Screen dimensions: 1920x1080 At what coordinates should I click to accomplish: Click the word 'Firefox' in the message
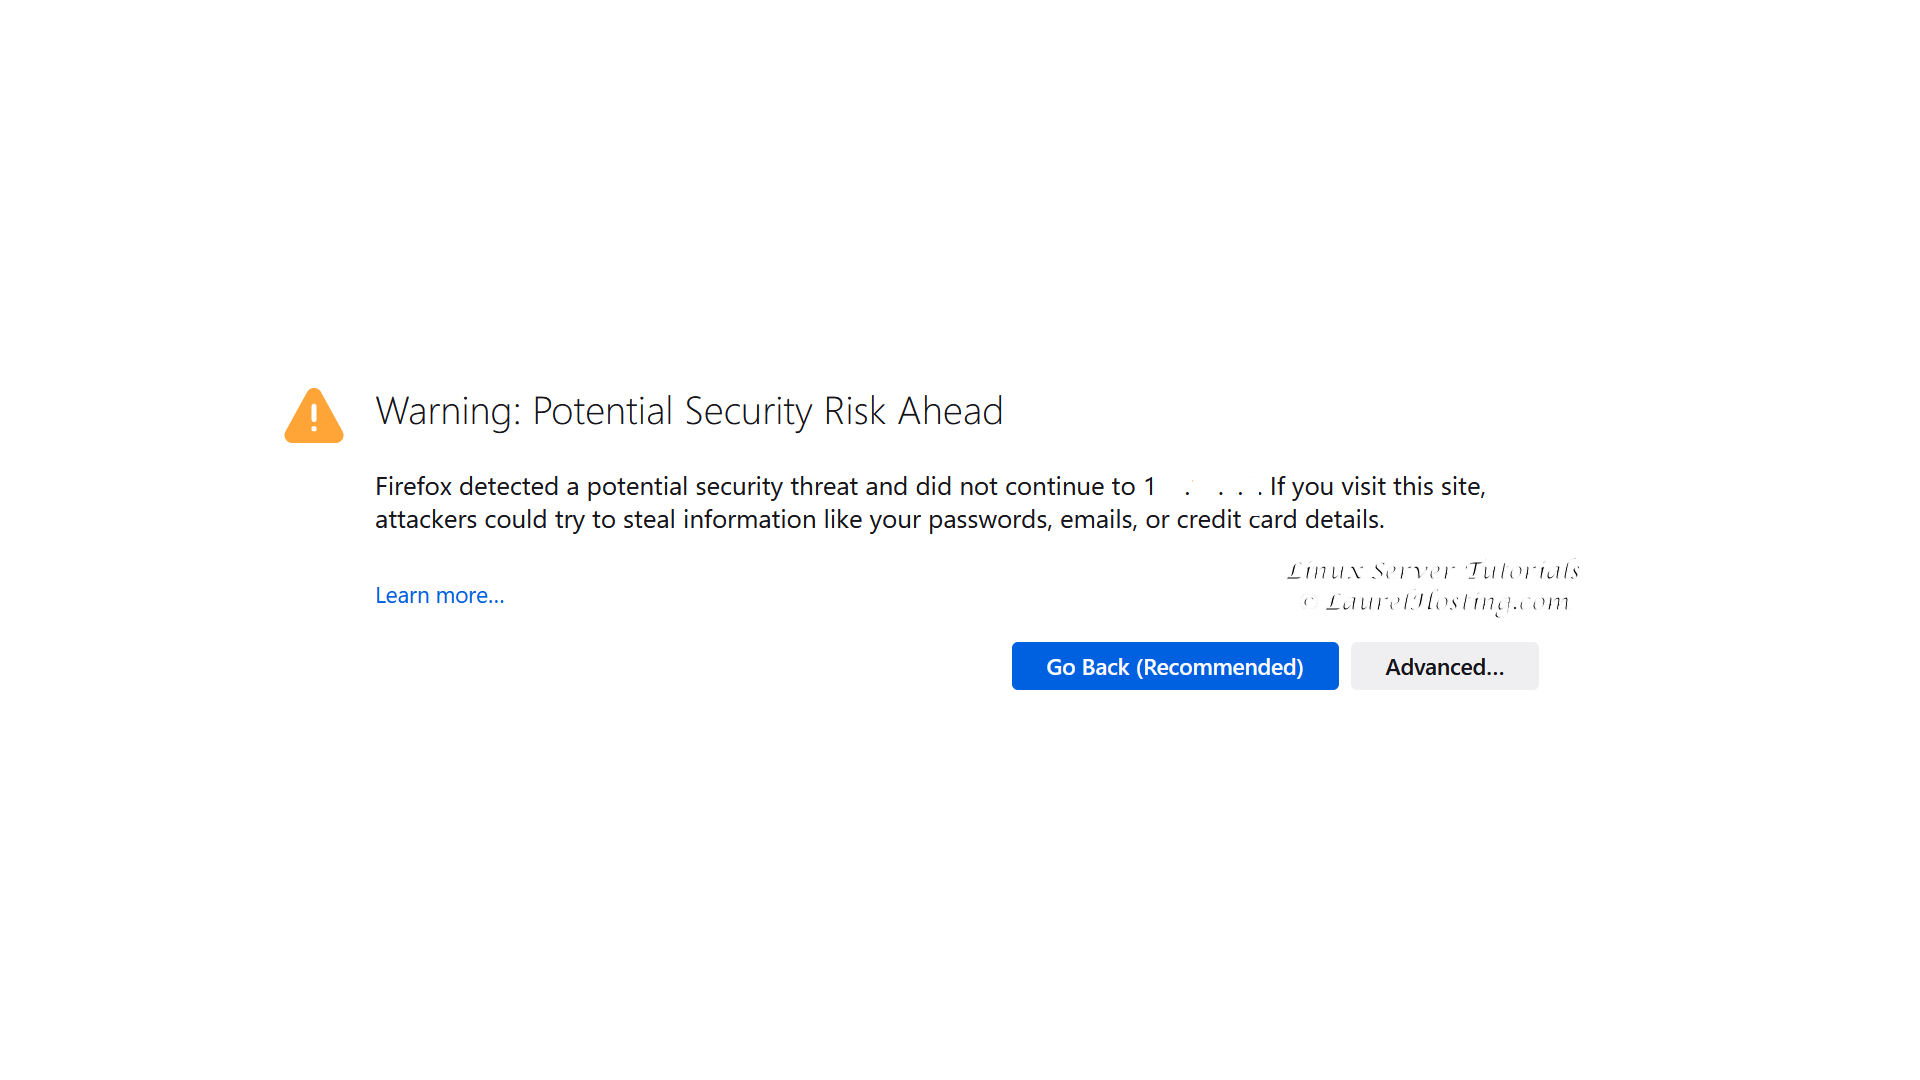coord(414,486)
